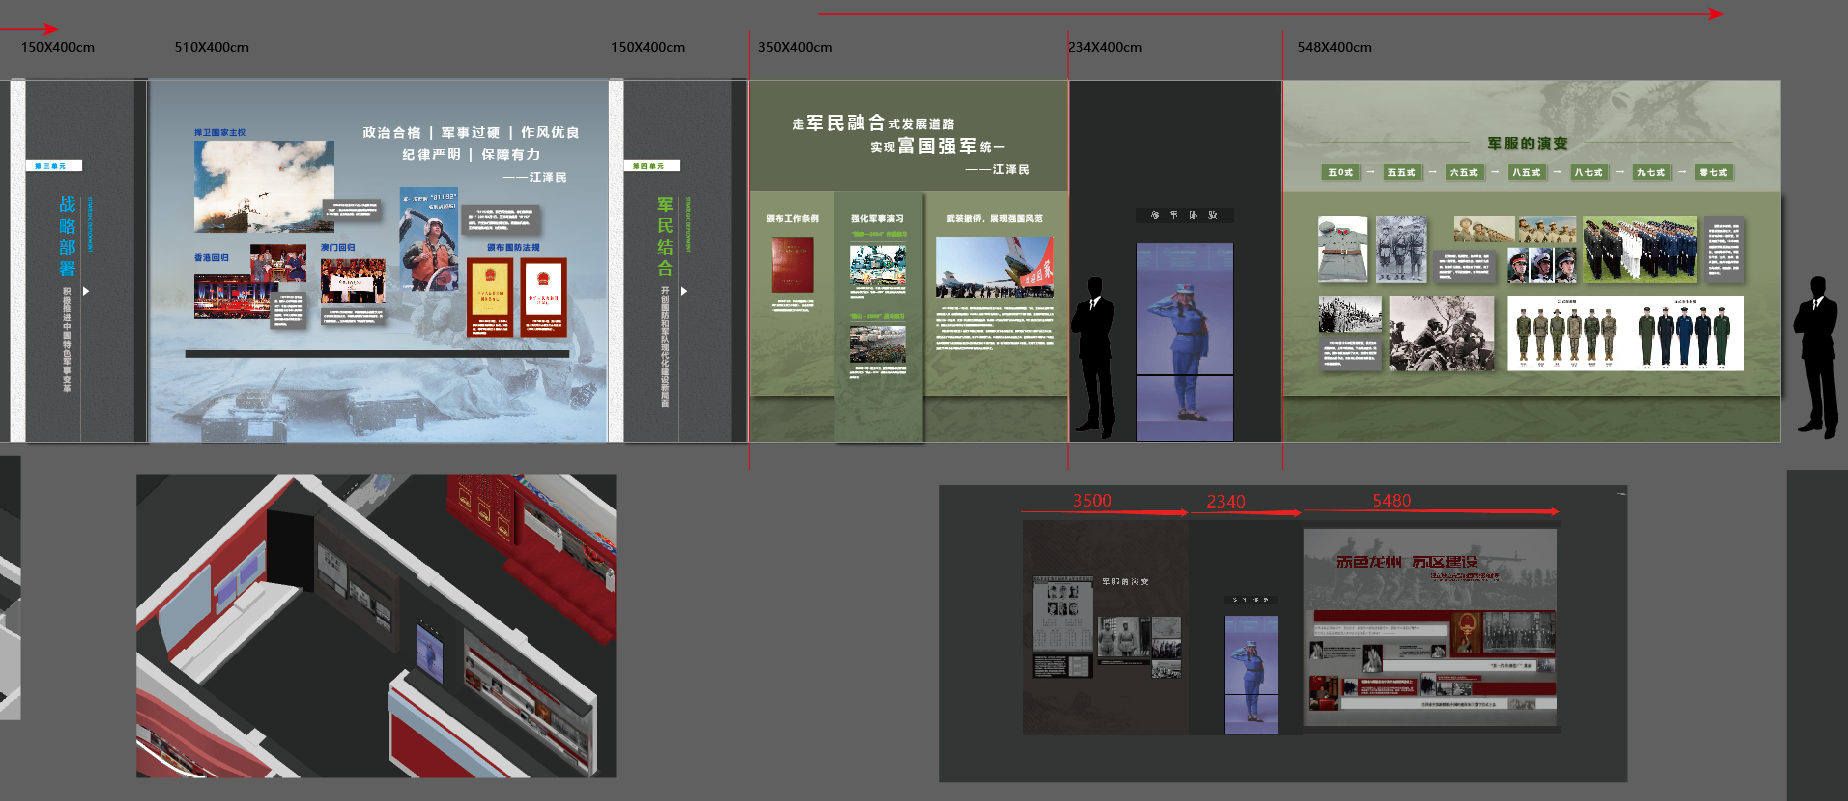Click the white triangle arrow beside 军民结合
Viewport: 1848px width, 801px height.
coord(684,291)
